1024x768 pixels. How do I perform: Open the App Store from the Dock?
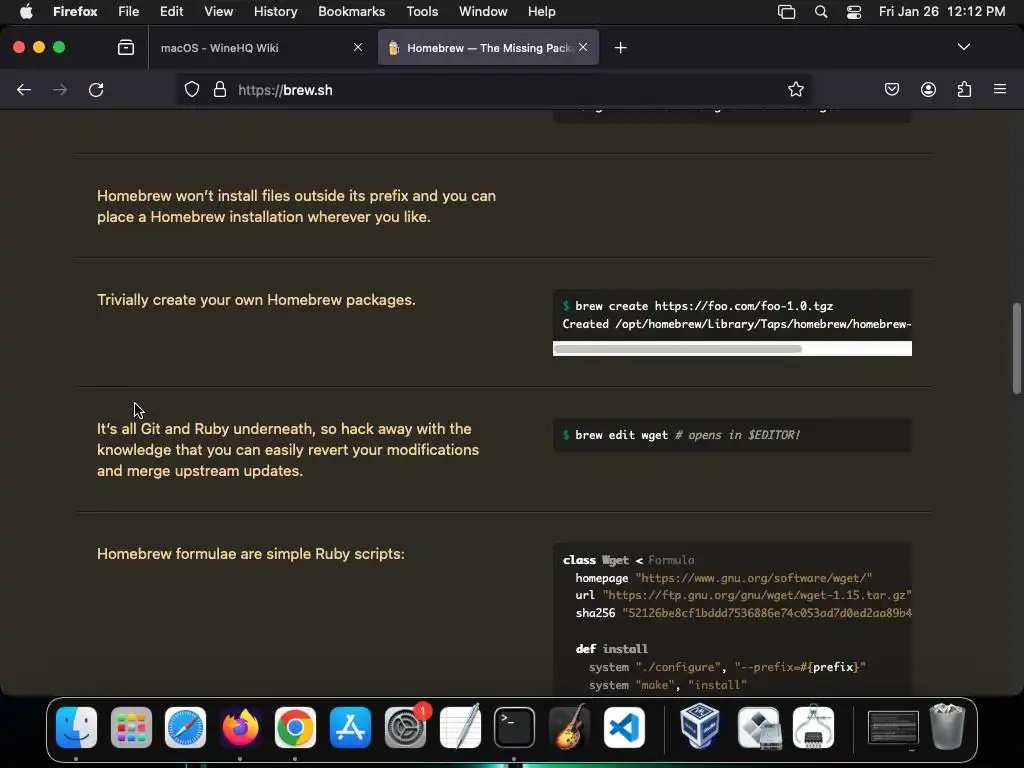[x=350, y=728]
